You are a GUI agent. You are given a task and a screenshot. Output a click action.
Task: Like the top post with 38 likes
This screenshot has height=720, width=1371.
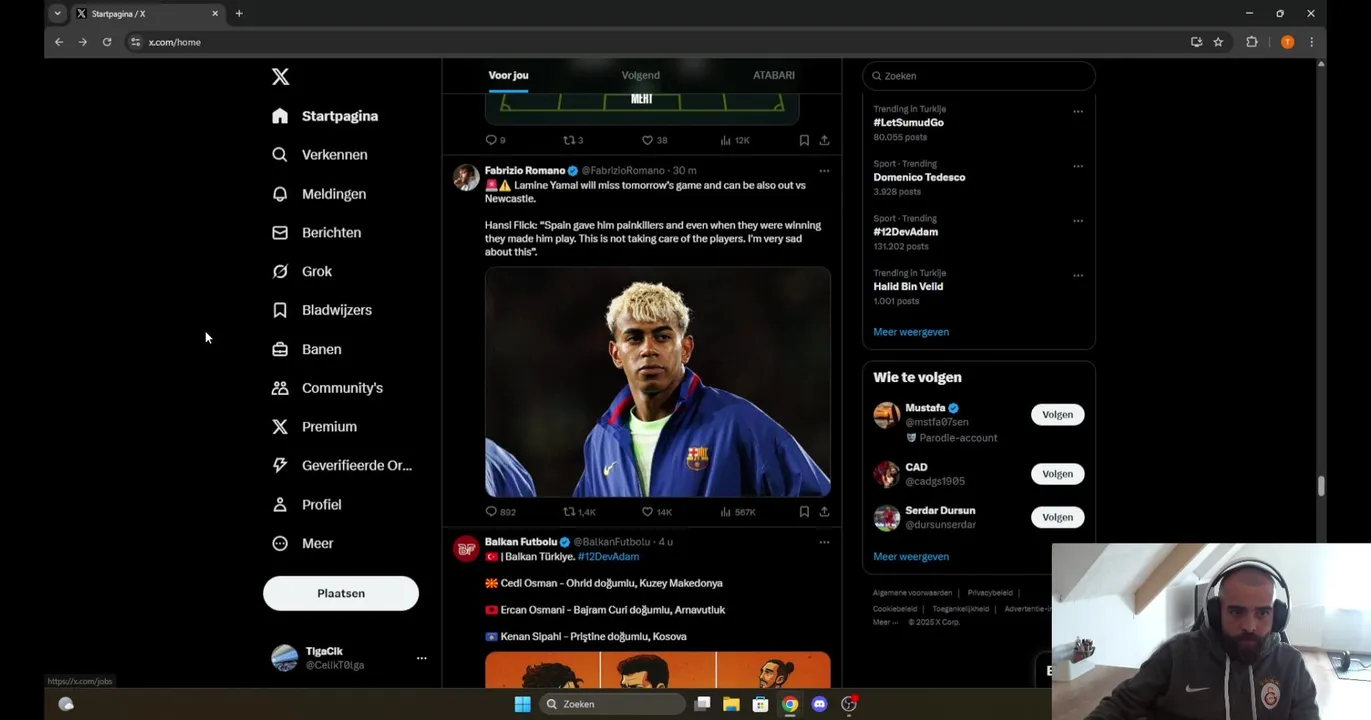click(x=654, y=140)
